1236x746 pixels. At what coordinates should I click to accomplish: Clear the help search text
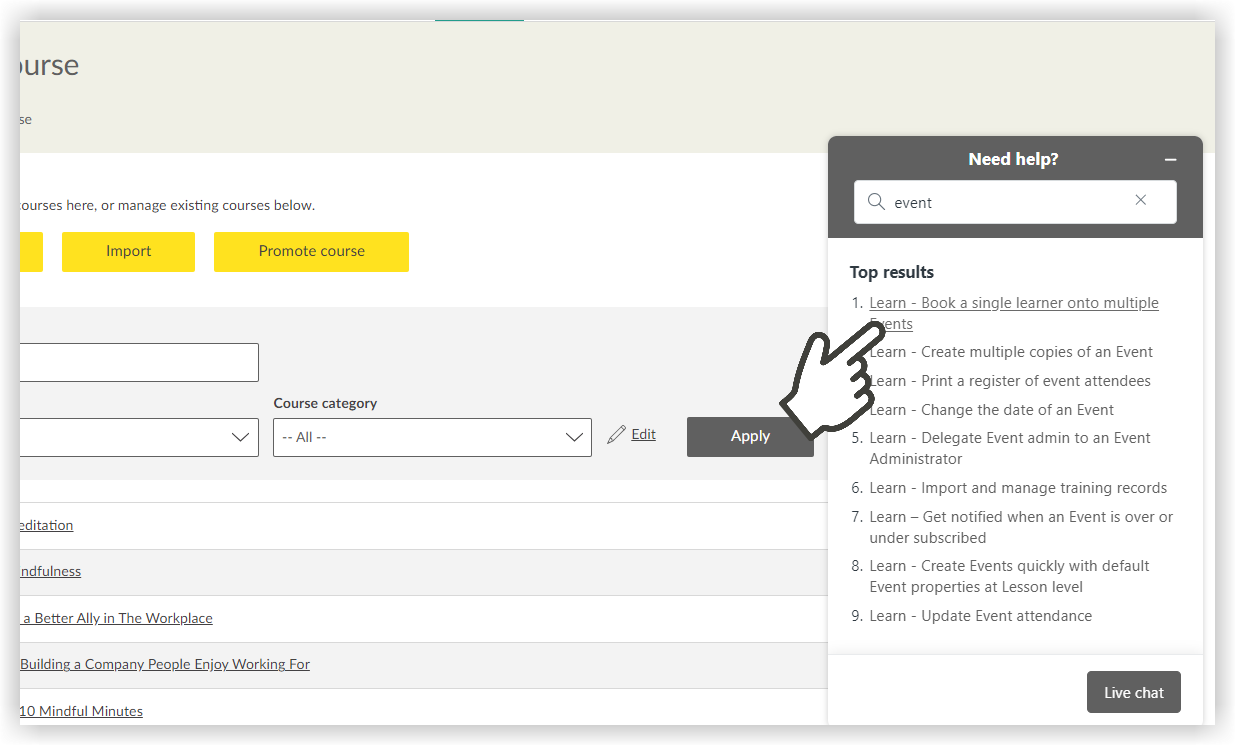tap(1141, 201)
